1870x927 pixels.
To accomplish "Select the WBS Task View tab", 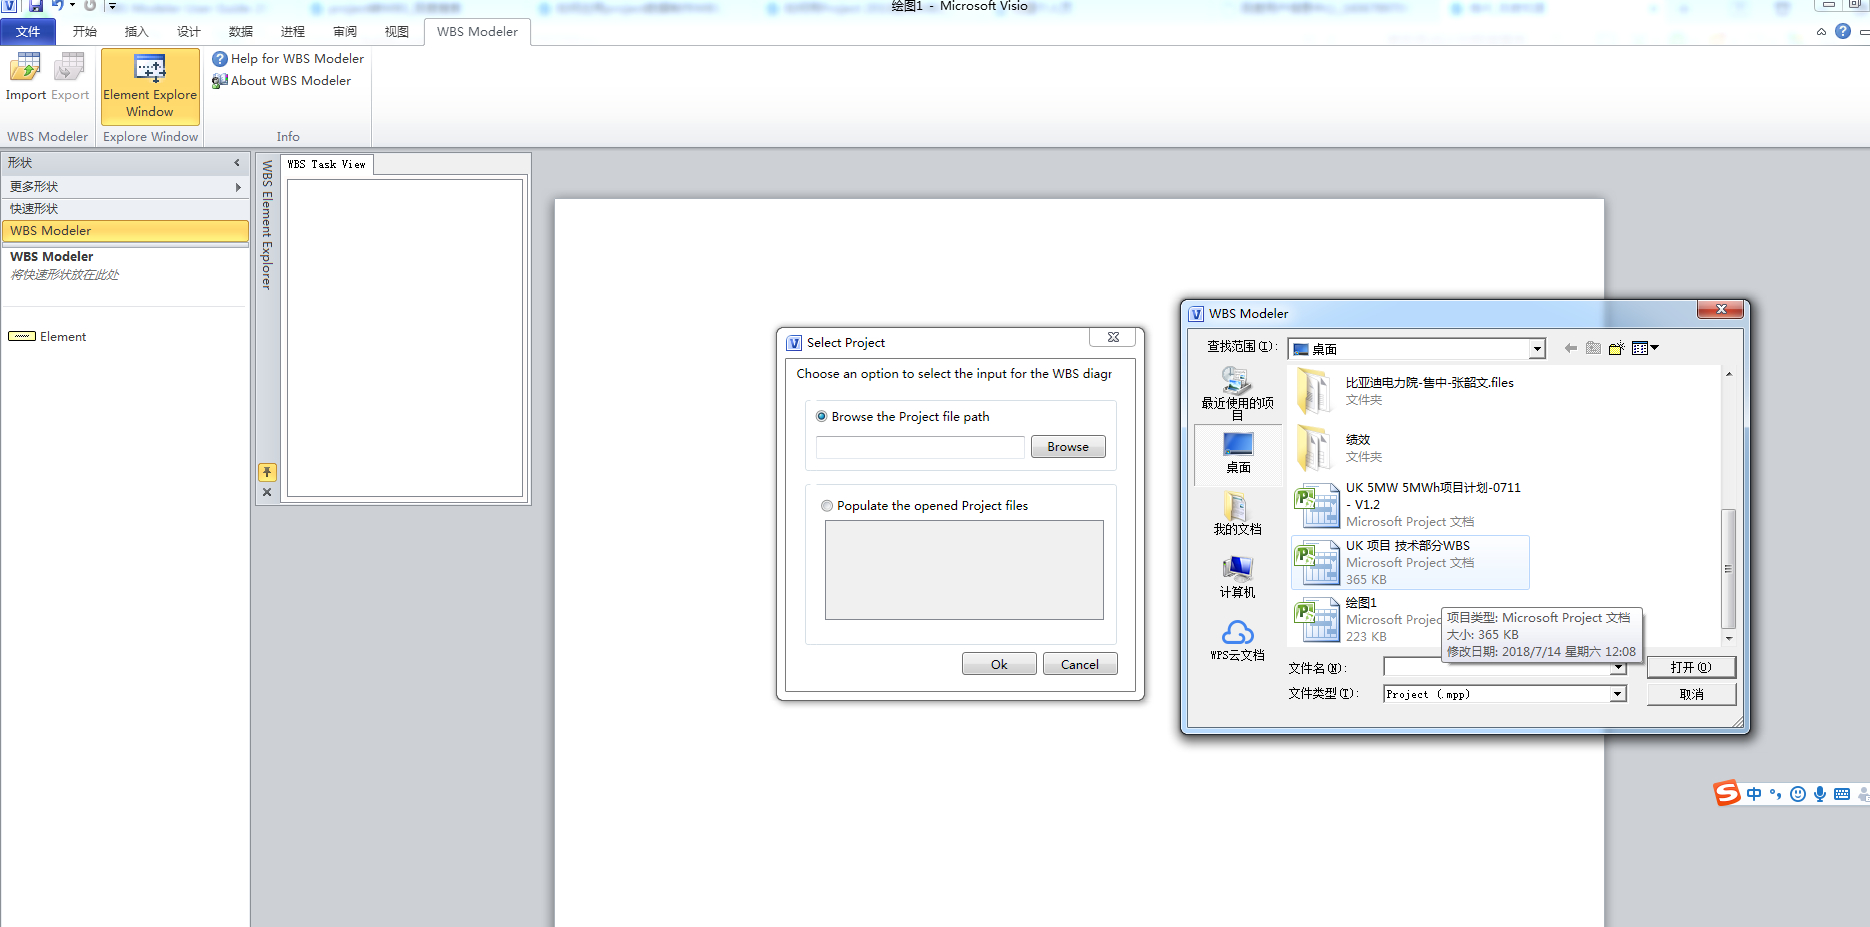I will (327, 164).
